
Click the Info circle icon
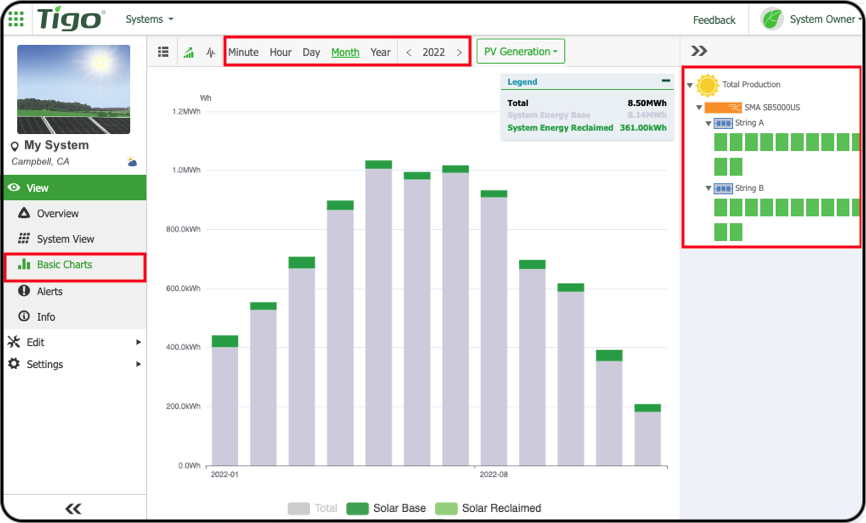point(24,316)
